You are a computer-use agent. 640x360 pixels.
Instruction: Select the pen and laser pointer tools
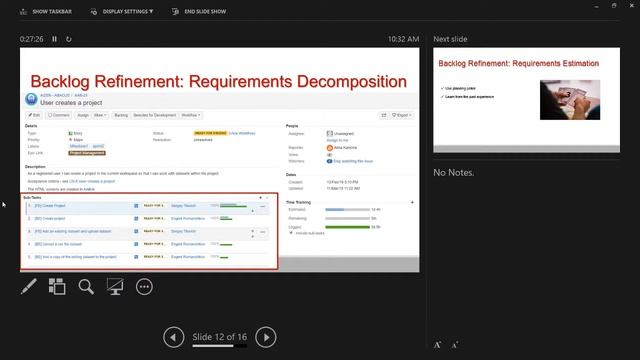[x=29, y=287]
